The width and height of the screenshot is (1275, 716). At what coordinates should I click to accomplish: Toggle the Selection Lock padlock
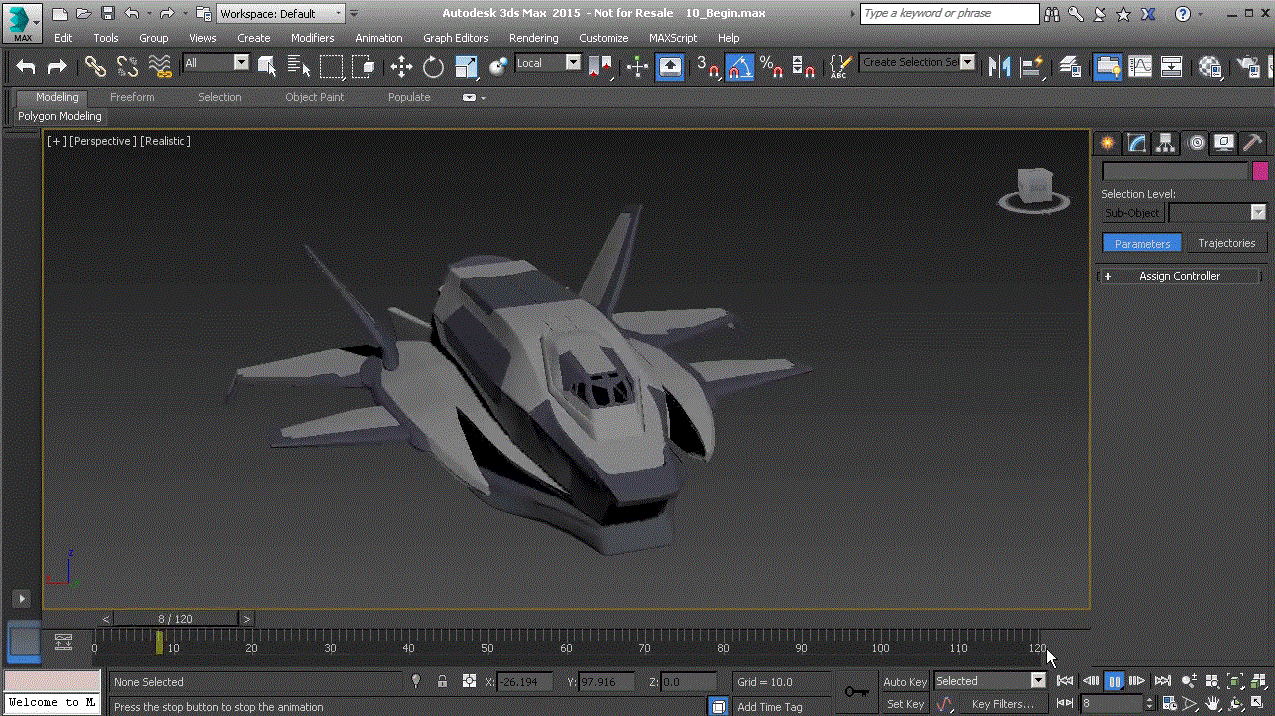point(442,682)
